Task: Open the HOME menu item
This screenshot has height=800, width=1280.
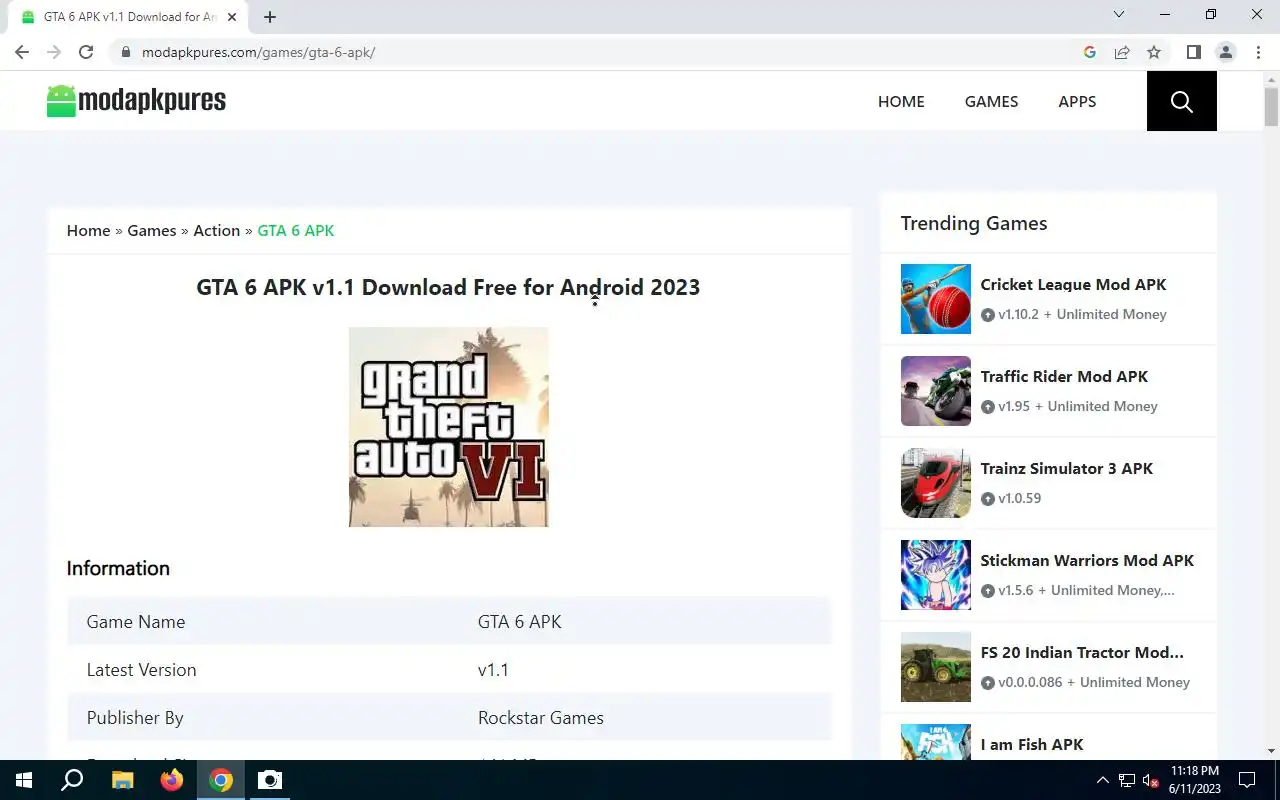Action: (901, 101)
